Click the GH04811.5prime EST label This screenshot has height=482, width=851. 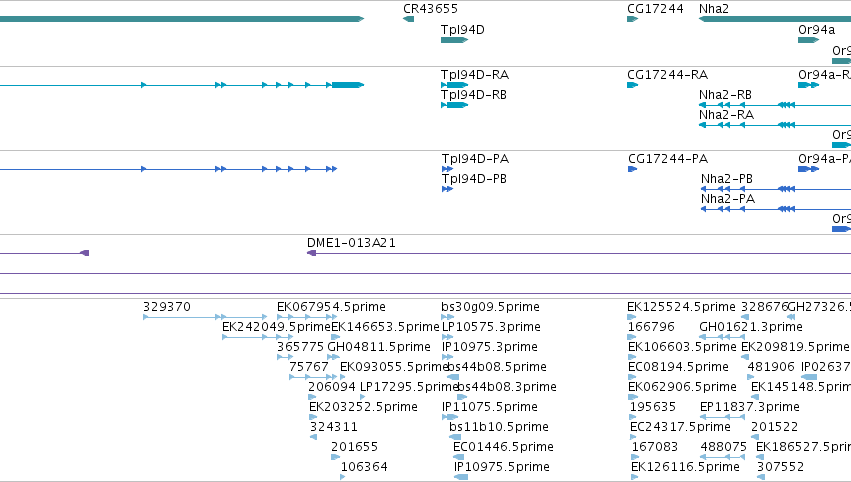[379, 347]
